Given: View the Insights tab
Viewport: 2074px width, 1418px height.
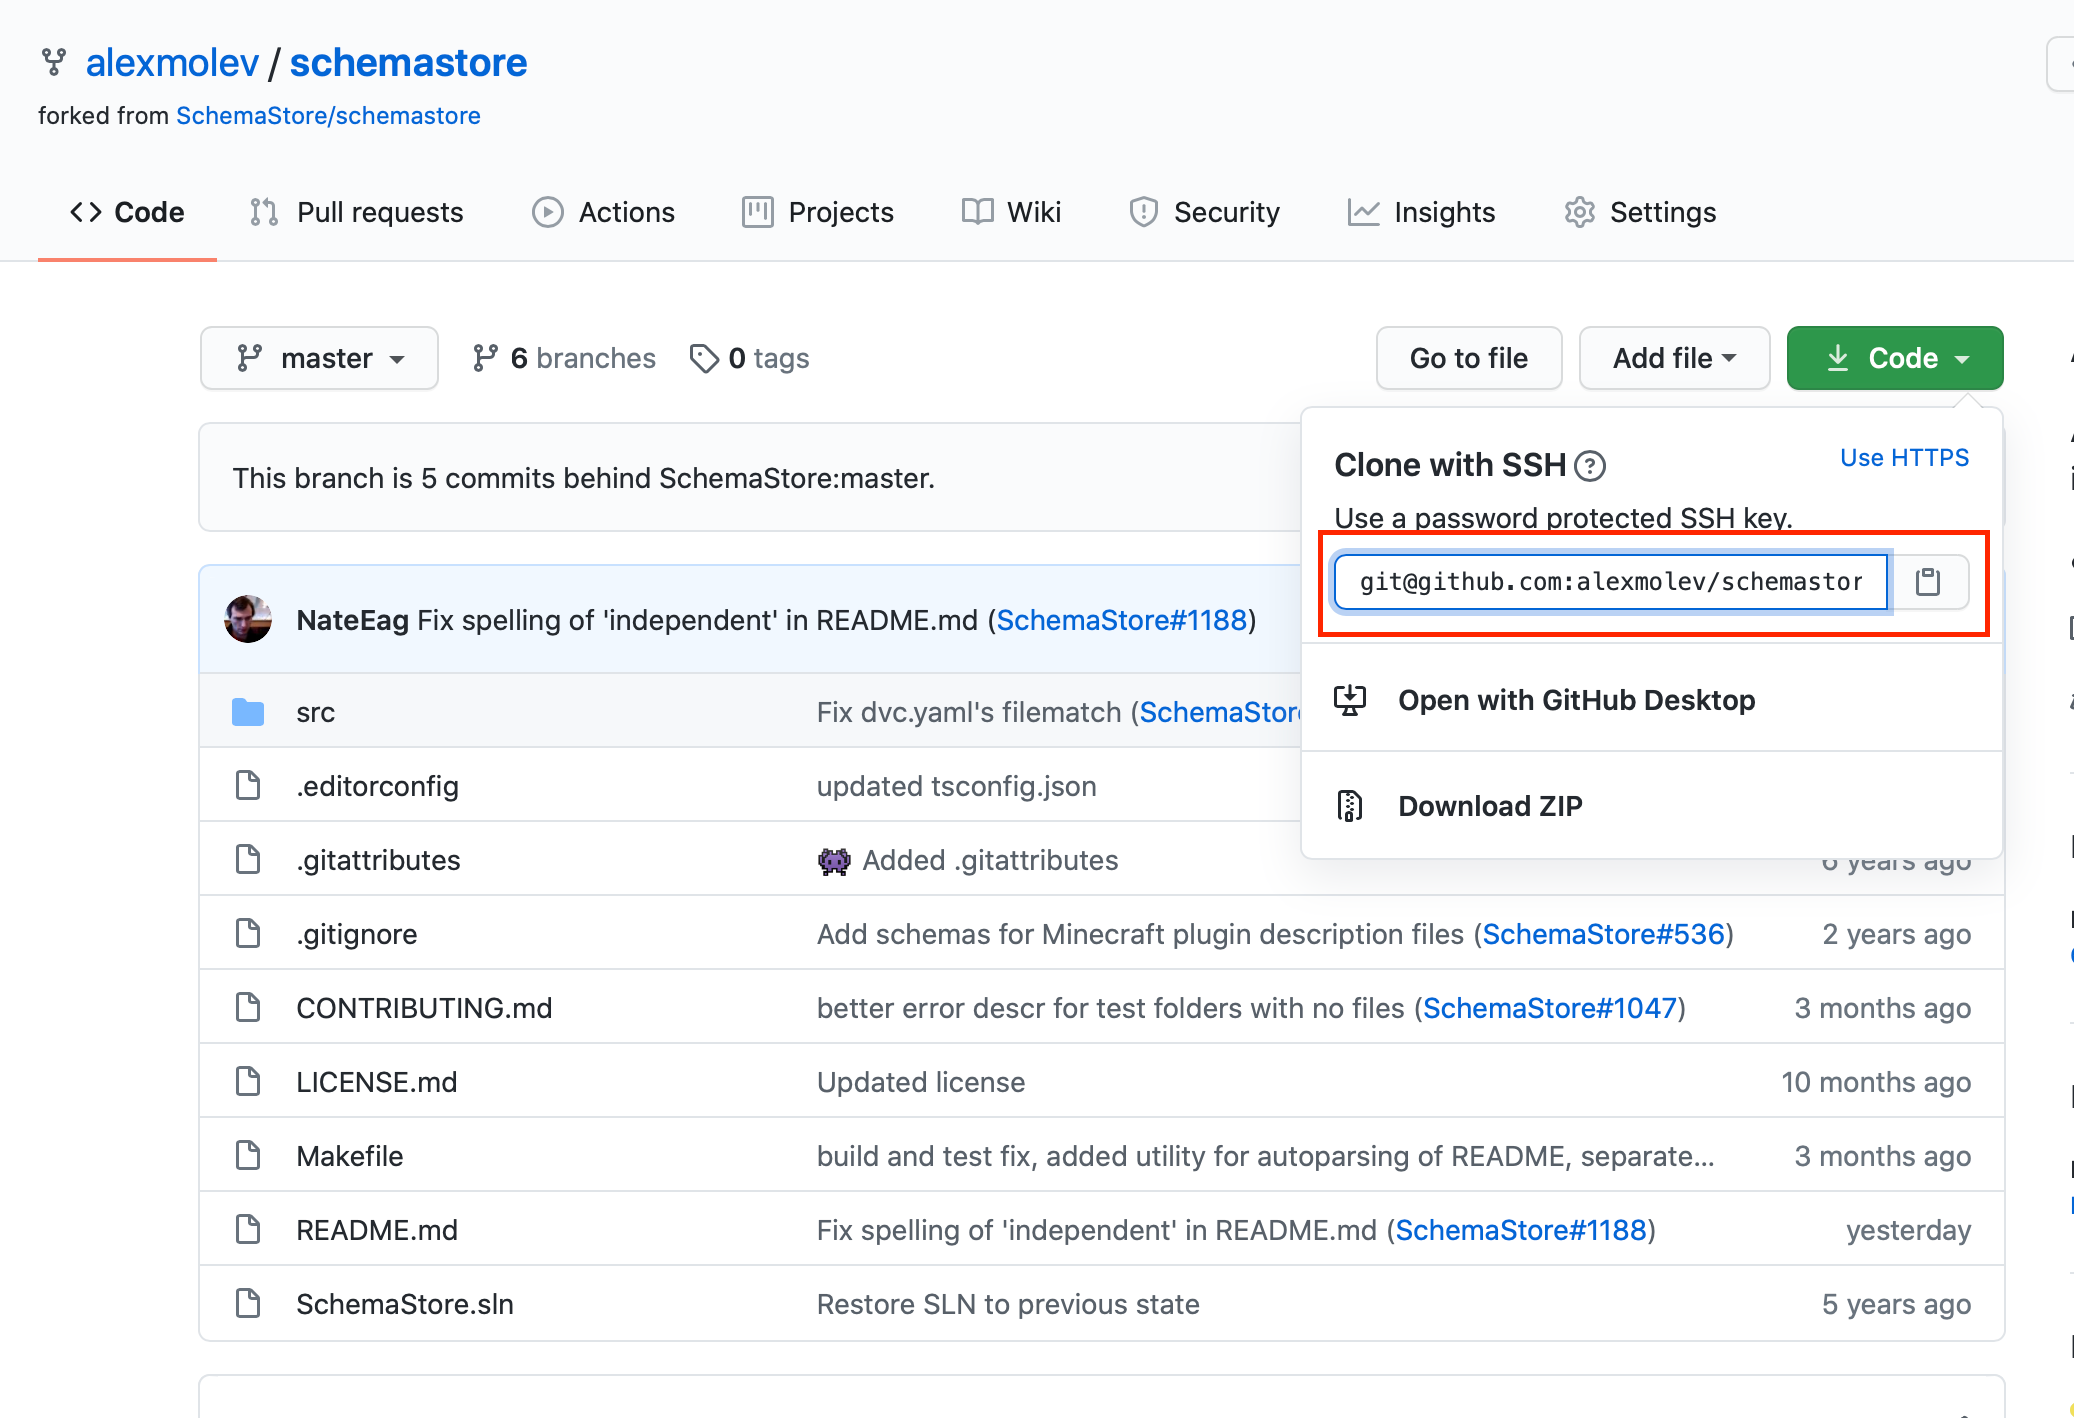Looking at the screenshot, I should 1421,212.
